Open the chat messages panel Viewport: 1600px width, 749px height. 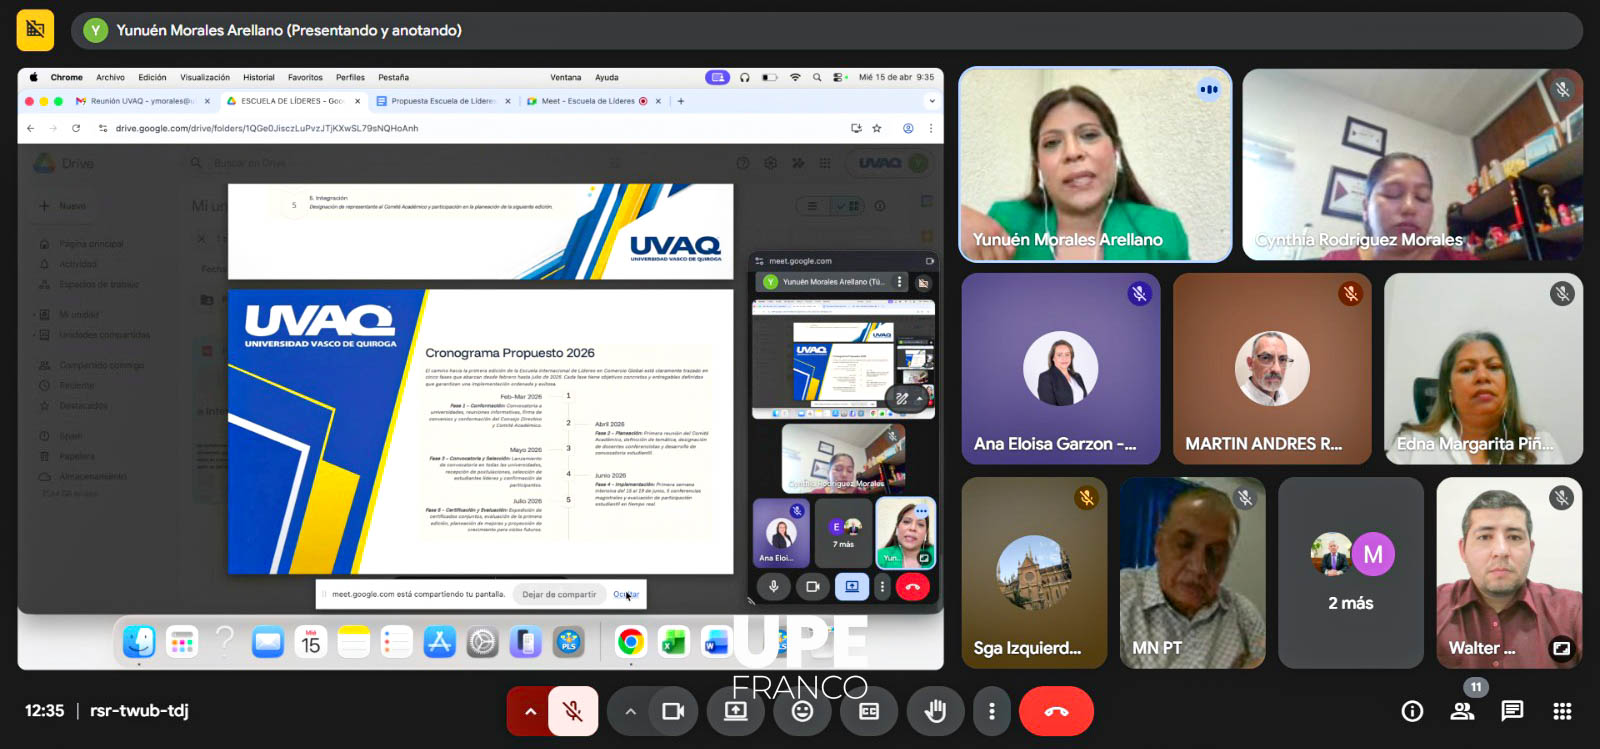click(x=1512, y=711)
